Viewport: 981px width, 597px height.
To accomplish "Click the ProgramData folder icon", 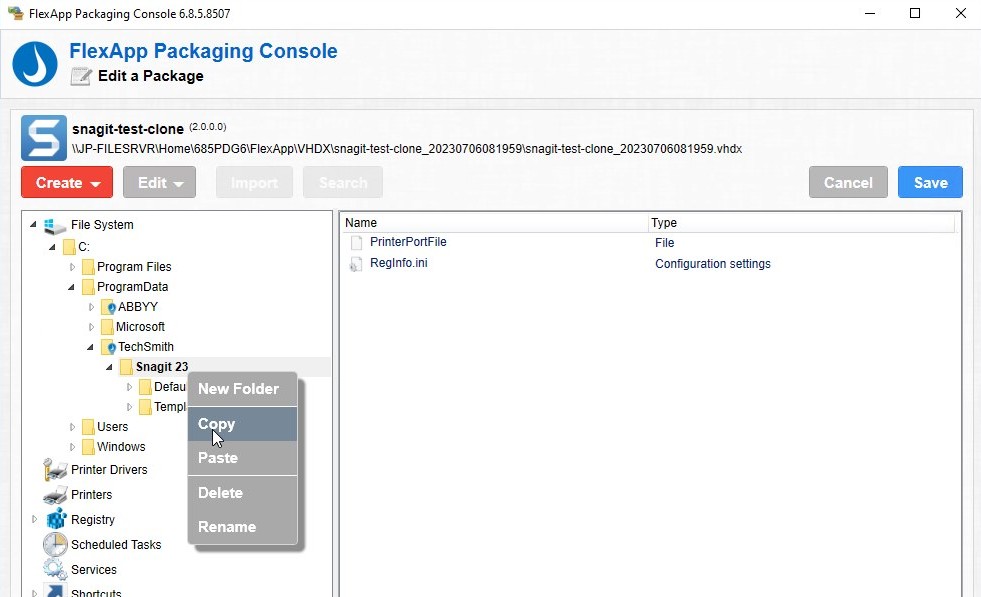I will point(88,287).
